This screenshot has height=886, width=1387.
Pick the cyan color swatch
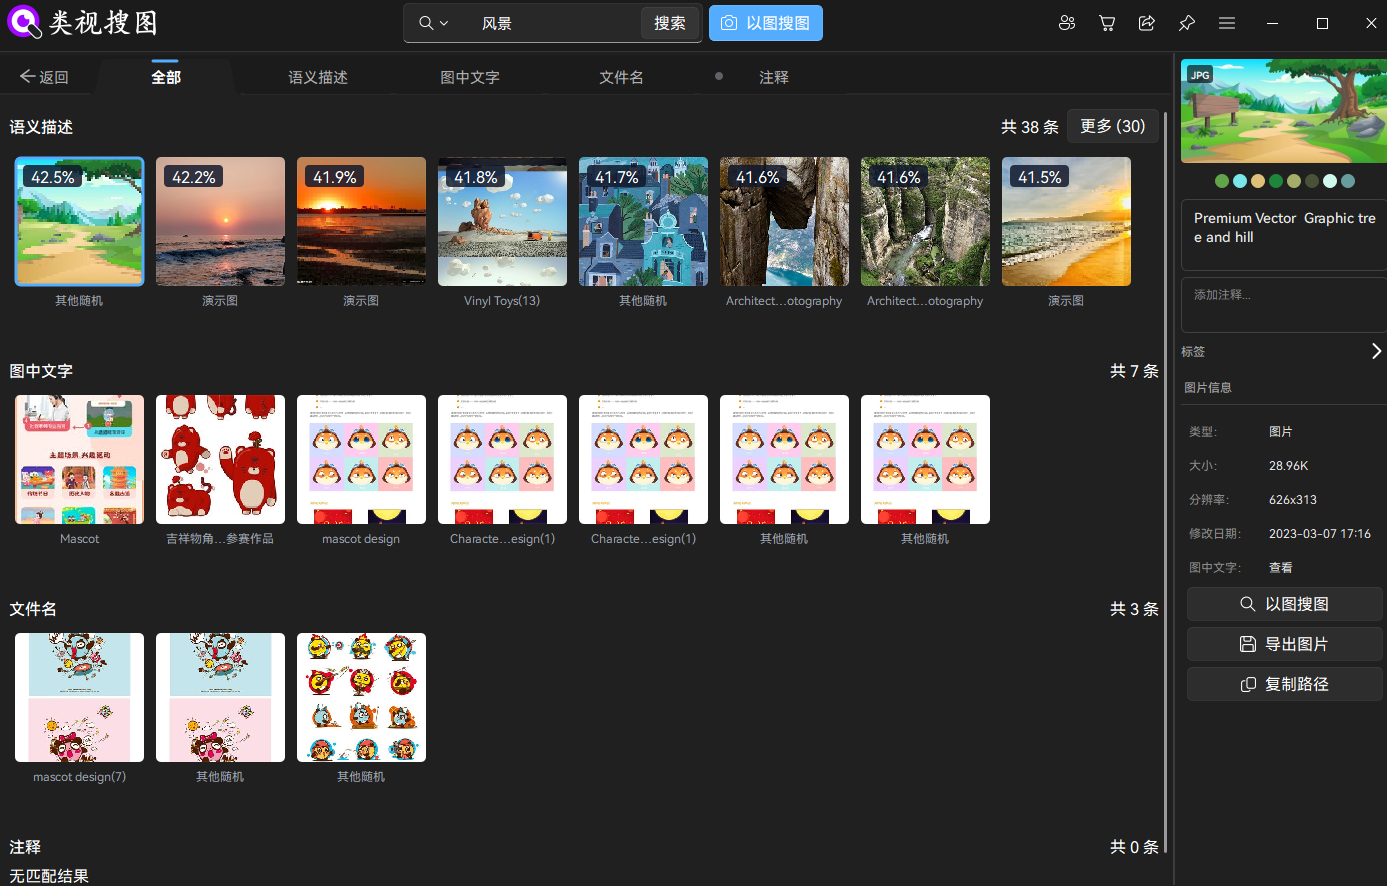pos(1240,181)
